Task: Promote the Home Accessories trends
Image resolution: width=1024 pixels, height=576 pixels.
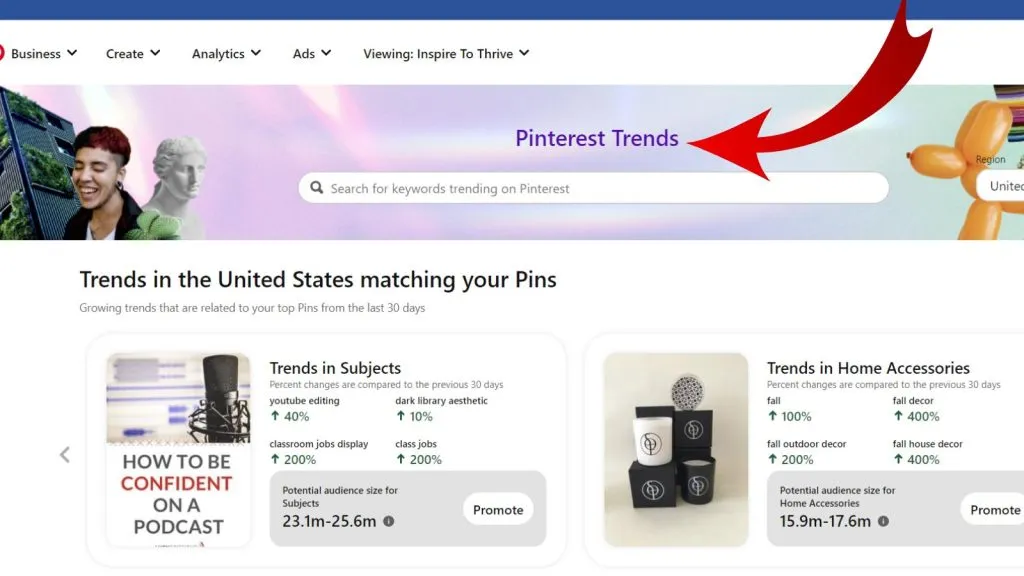Action: click(x=993, y=509)
